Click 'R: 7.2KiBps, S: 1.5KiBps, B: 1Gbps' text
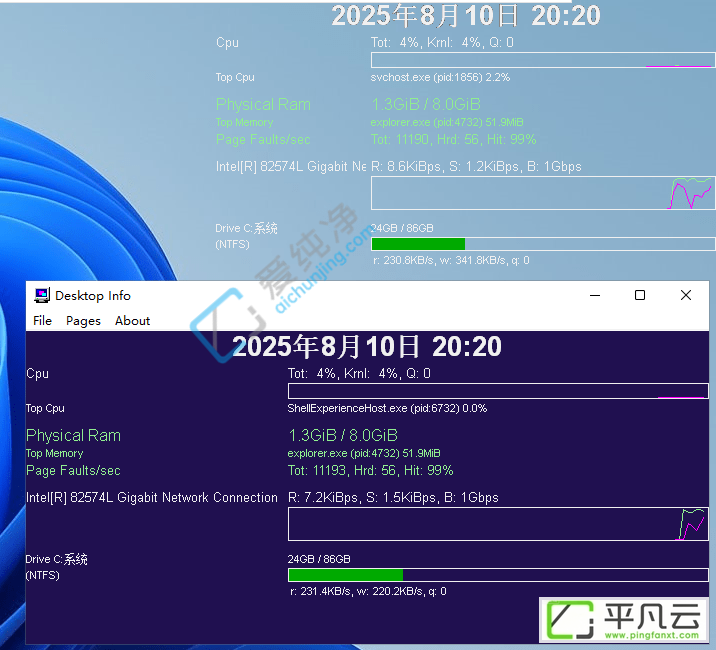 393,497
